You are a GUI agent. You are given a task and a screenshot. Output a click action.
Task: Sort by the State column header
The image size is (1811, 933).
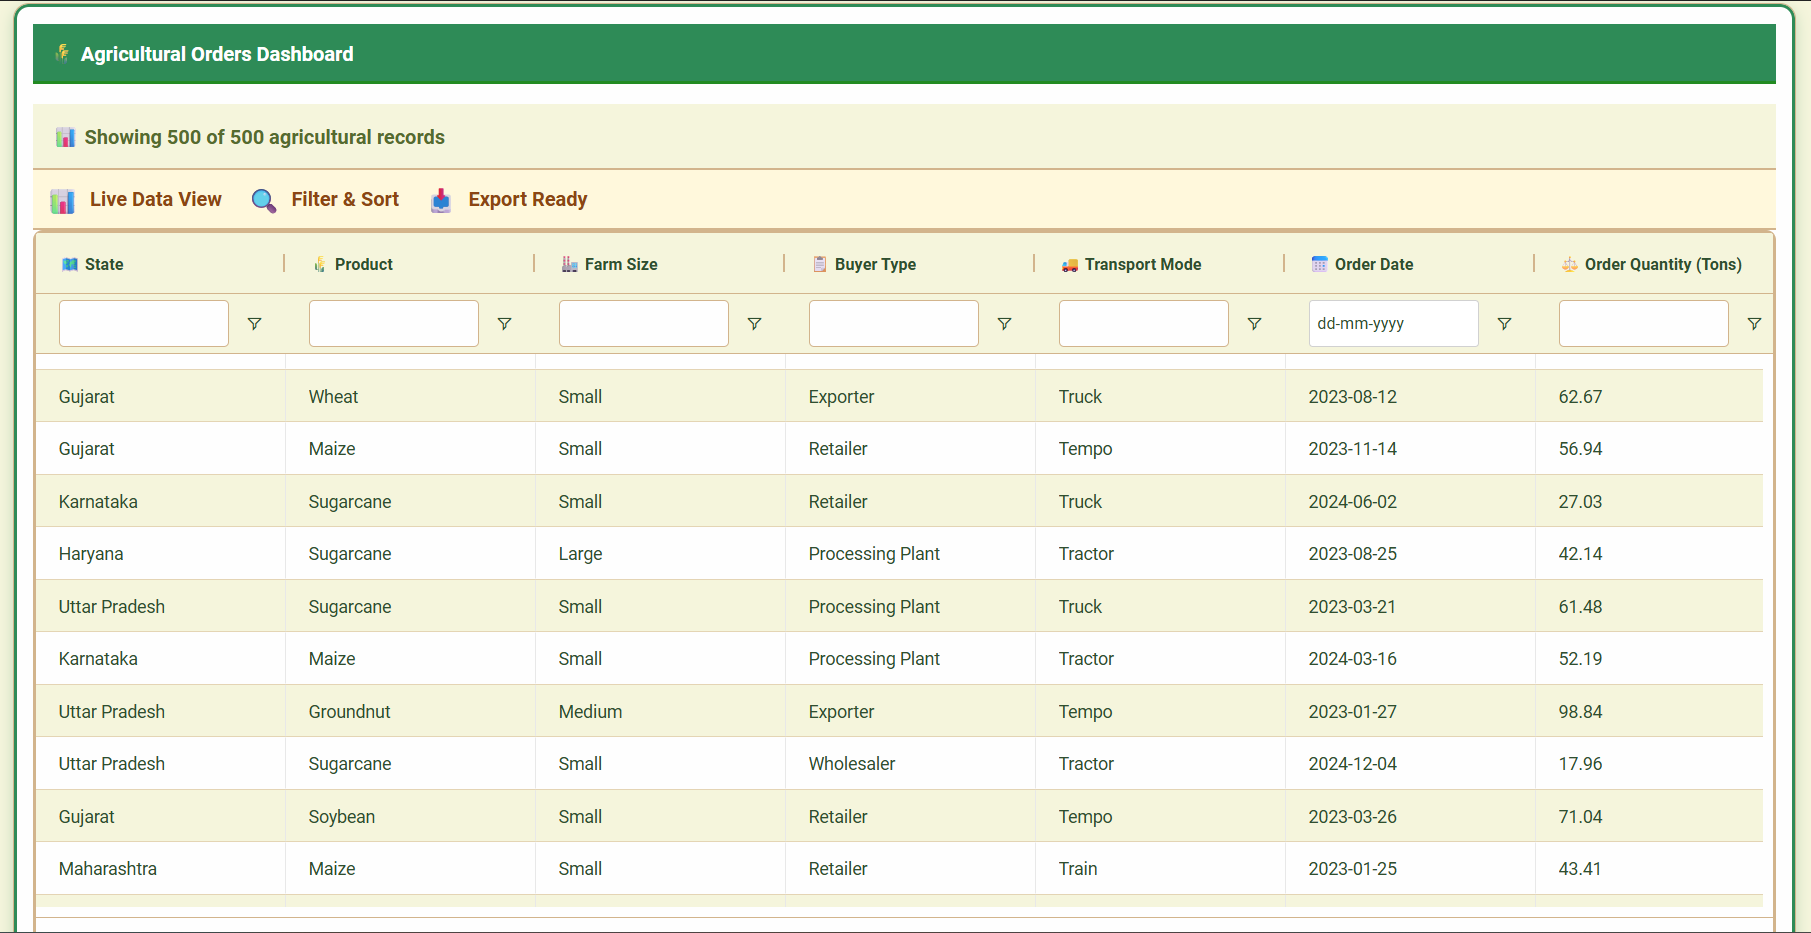tap(104, 264)
